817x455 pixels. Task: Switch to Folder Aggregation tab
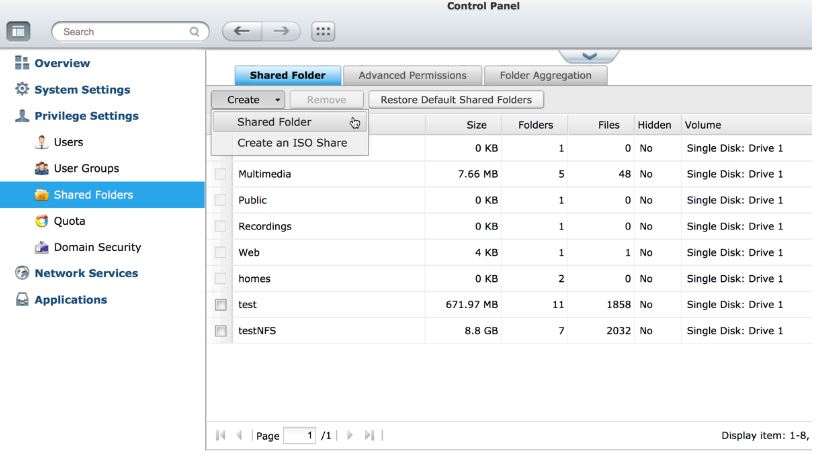[546, 75]
